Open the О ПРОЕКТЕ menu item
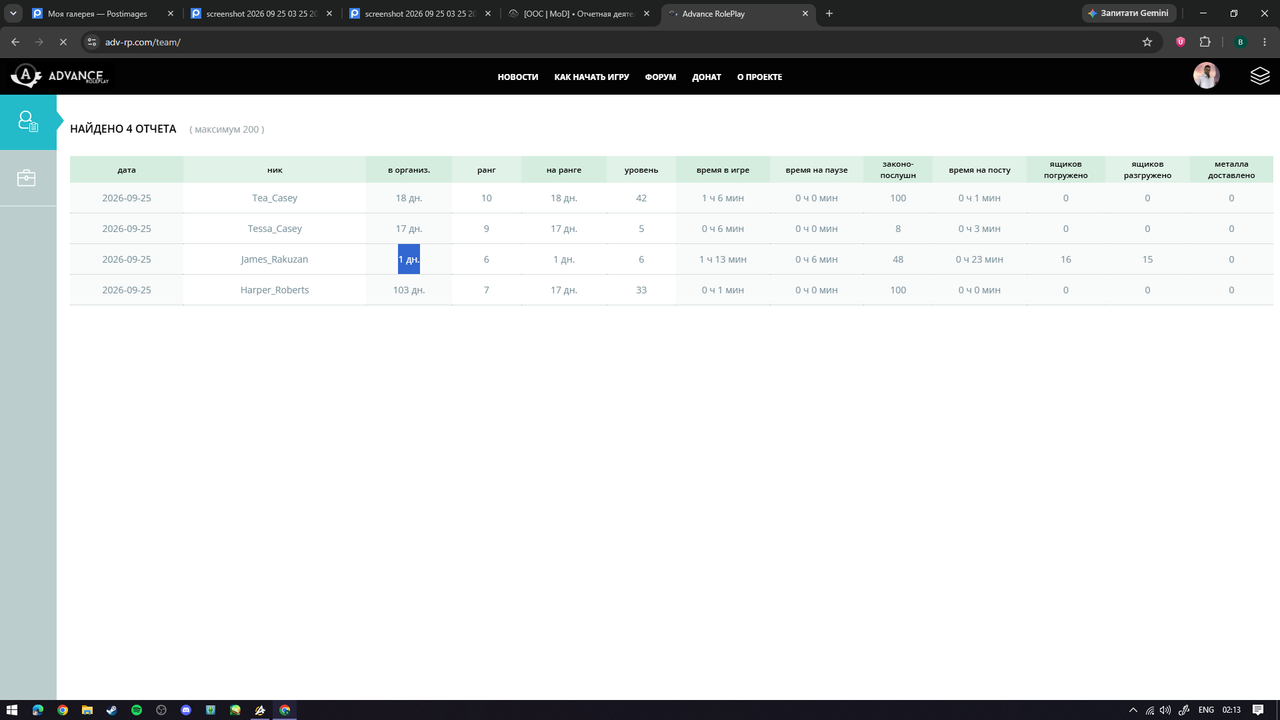 759,77
